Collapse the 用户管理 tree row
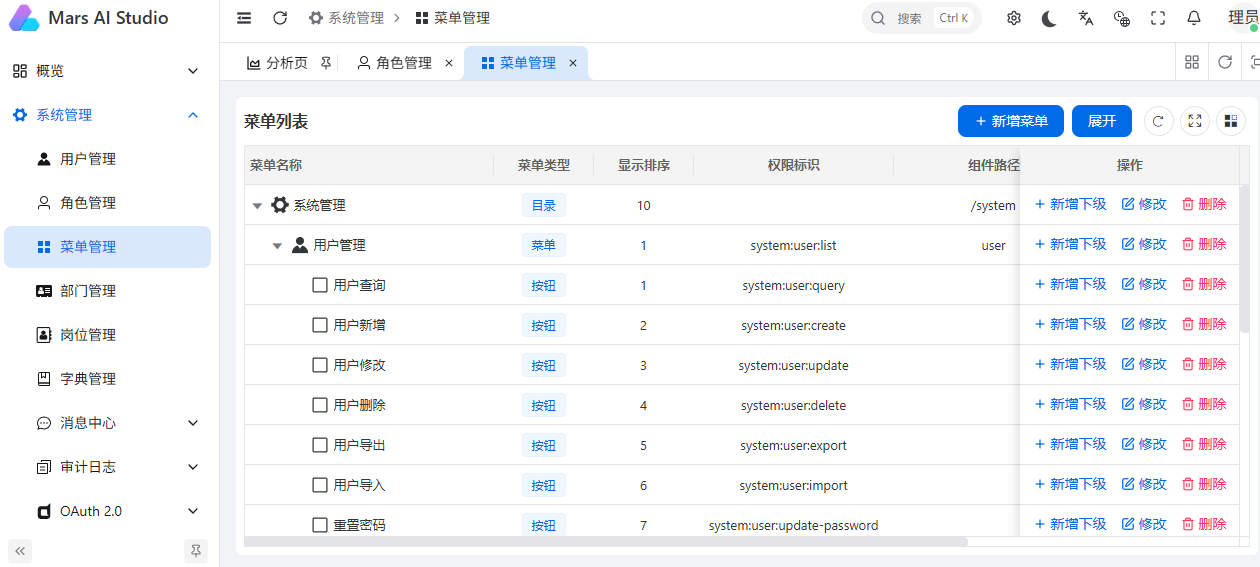 click(277, 246)
